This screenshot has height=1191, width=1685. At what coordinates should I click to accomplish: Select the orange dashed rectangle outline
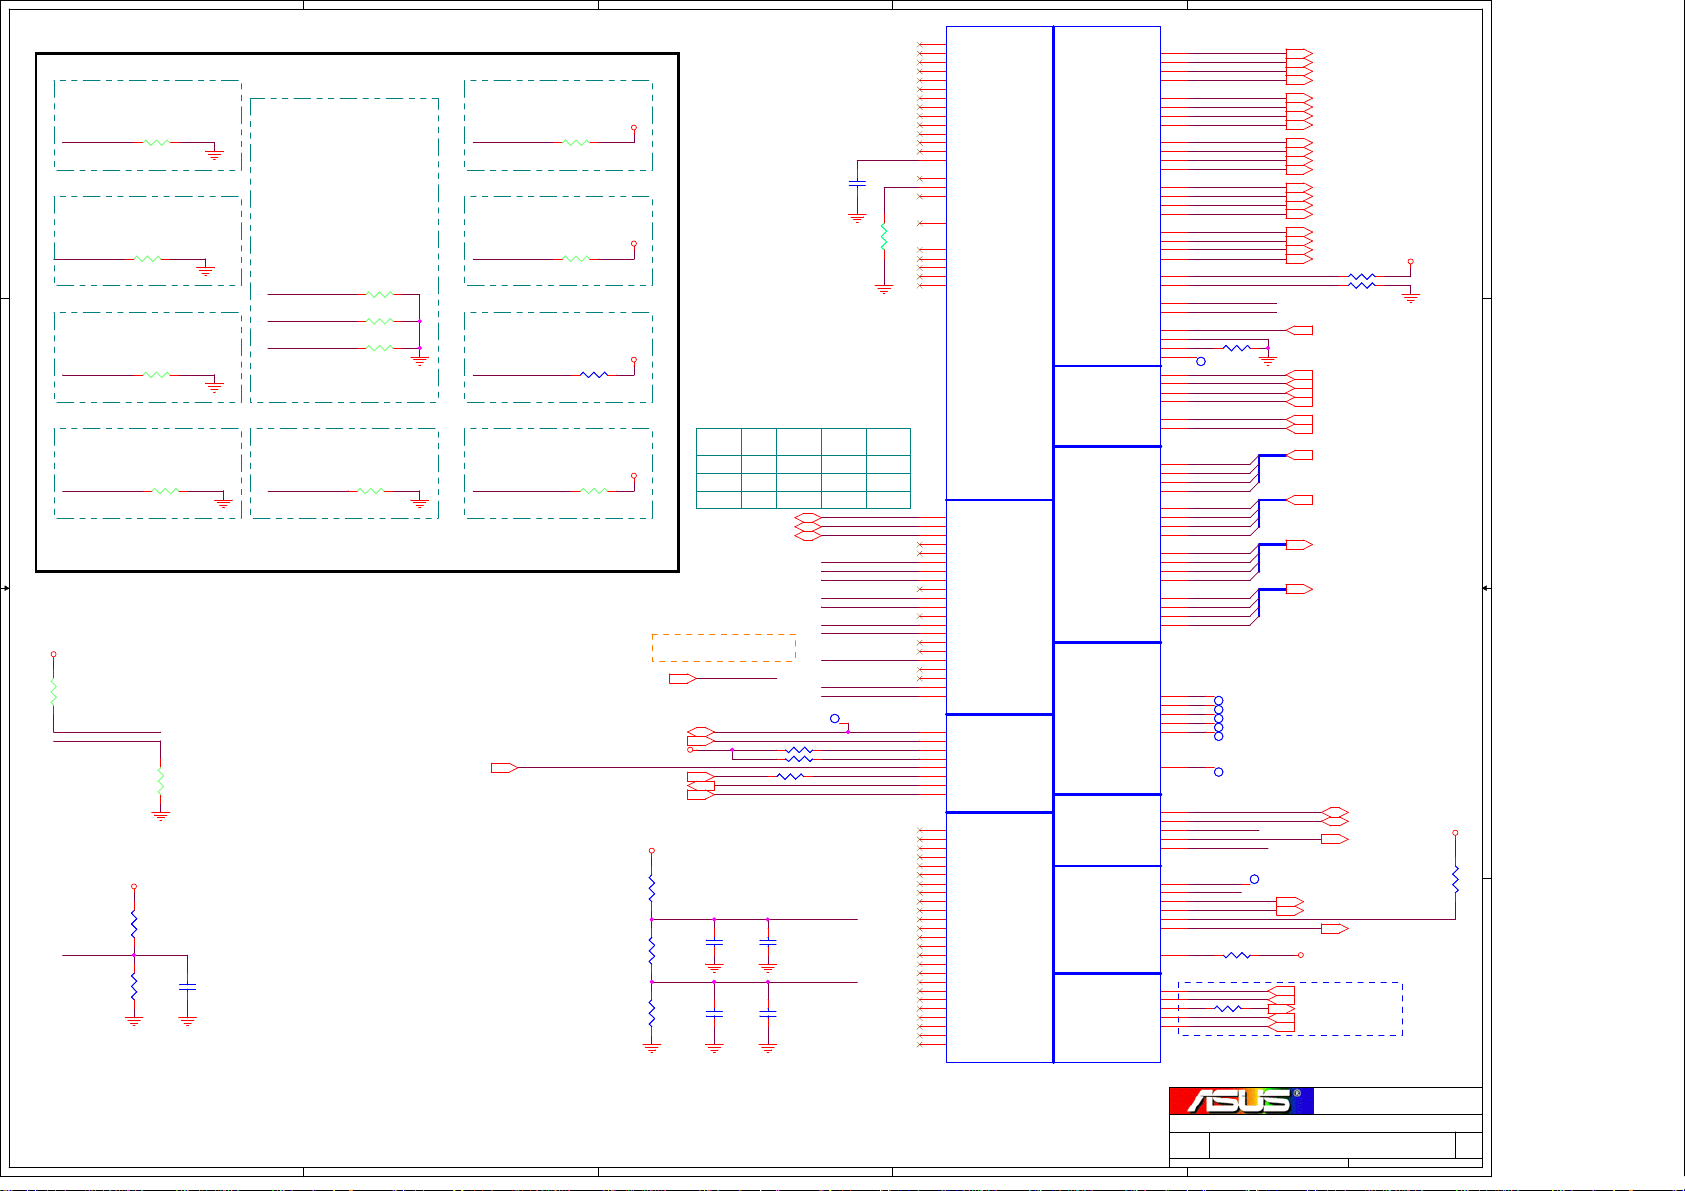724,648
